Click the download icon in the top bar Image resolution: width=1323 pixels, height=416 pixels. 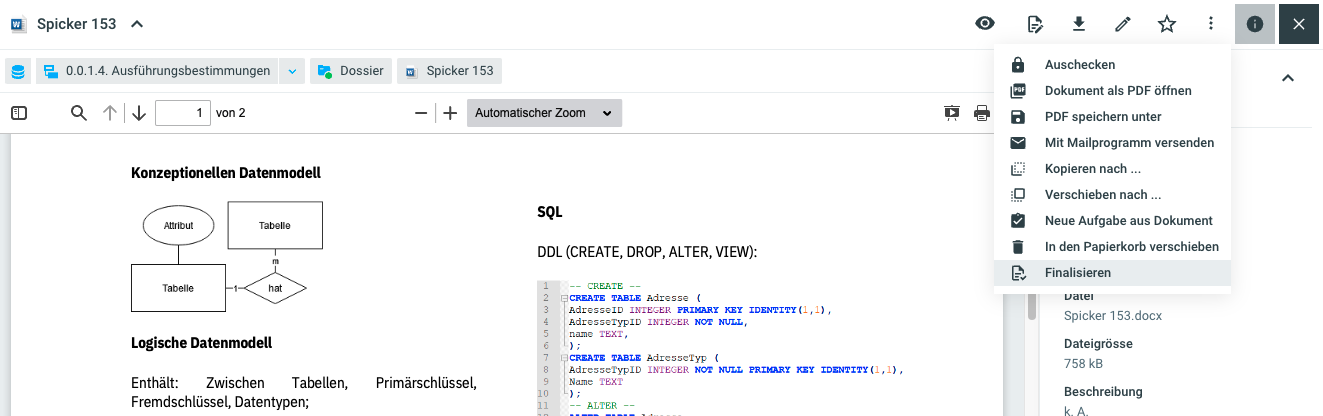pyautogui.click(x=1079, y=24)
